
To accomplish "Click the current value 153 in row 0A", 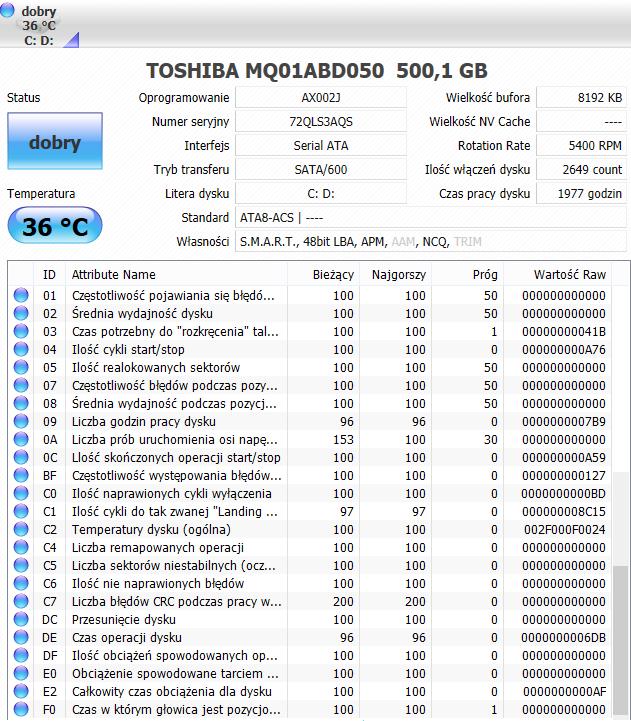I will (343, 439).
